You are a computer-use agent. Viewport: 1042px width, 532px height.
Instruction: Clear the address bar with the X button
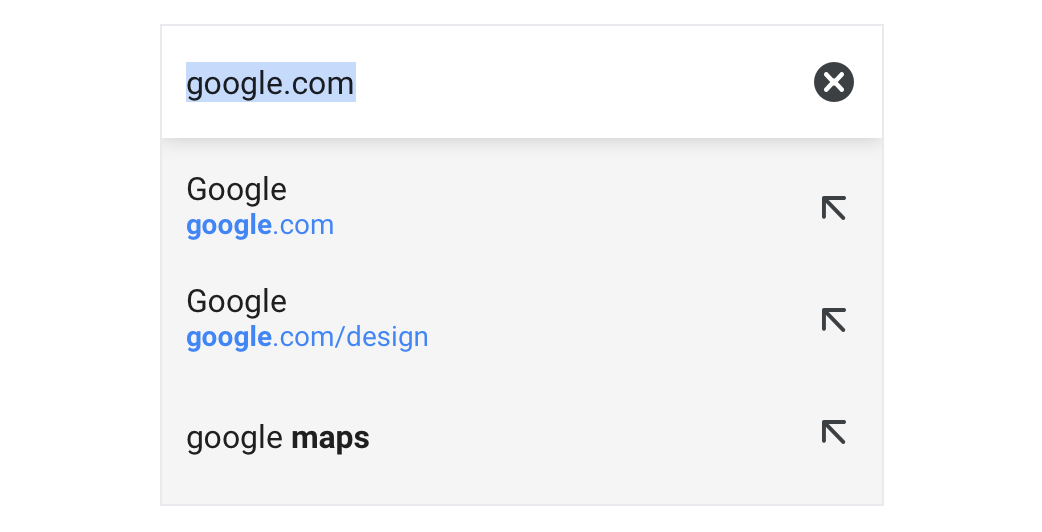[833, 82]
